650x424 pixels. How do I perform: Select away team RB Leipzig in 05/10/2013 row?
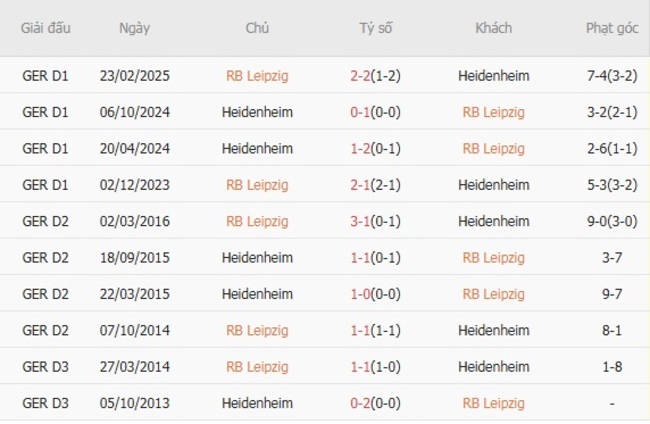coord(493,403)
